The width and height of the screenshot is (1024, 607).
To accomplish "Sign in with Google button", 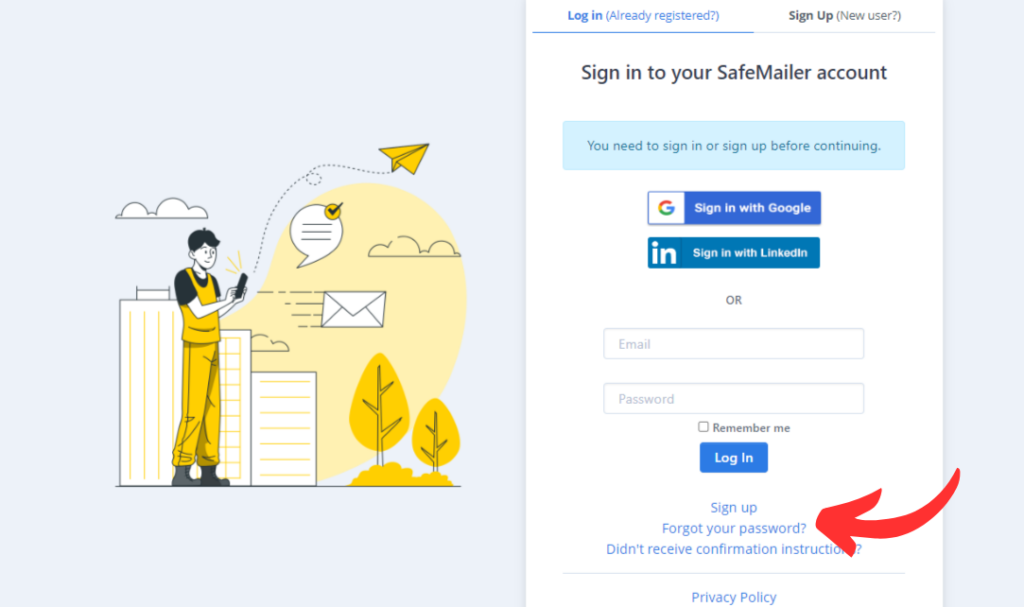I will click(x=734, y=208).
